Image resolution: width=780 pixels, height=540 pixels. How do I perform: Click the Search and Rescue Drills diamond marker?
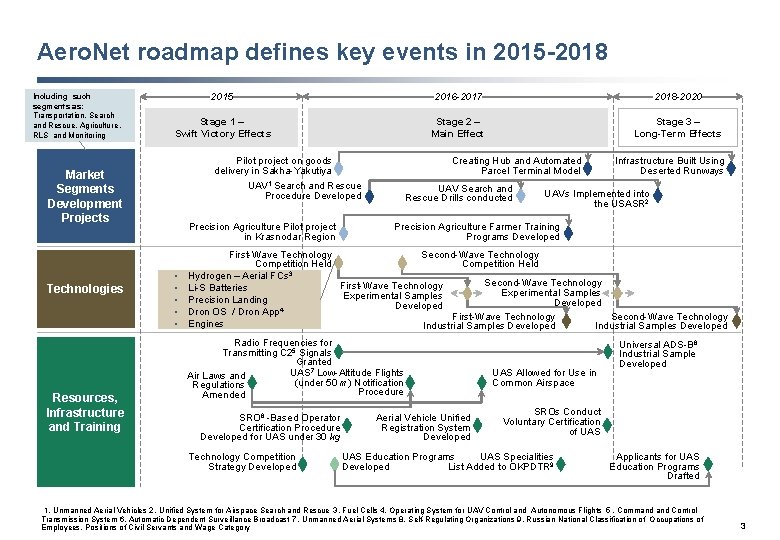pyautogui.click(x=521, y=195)
